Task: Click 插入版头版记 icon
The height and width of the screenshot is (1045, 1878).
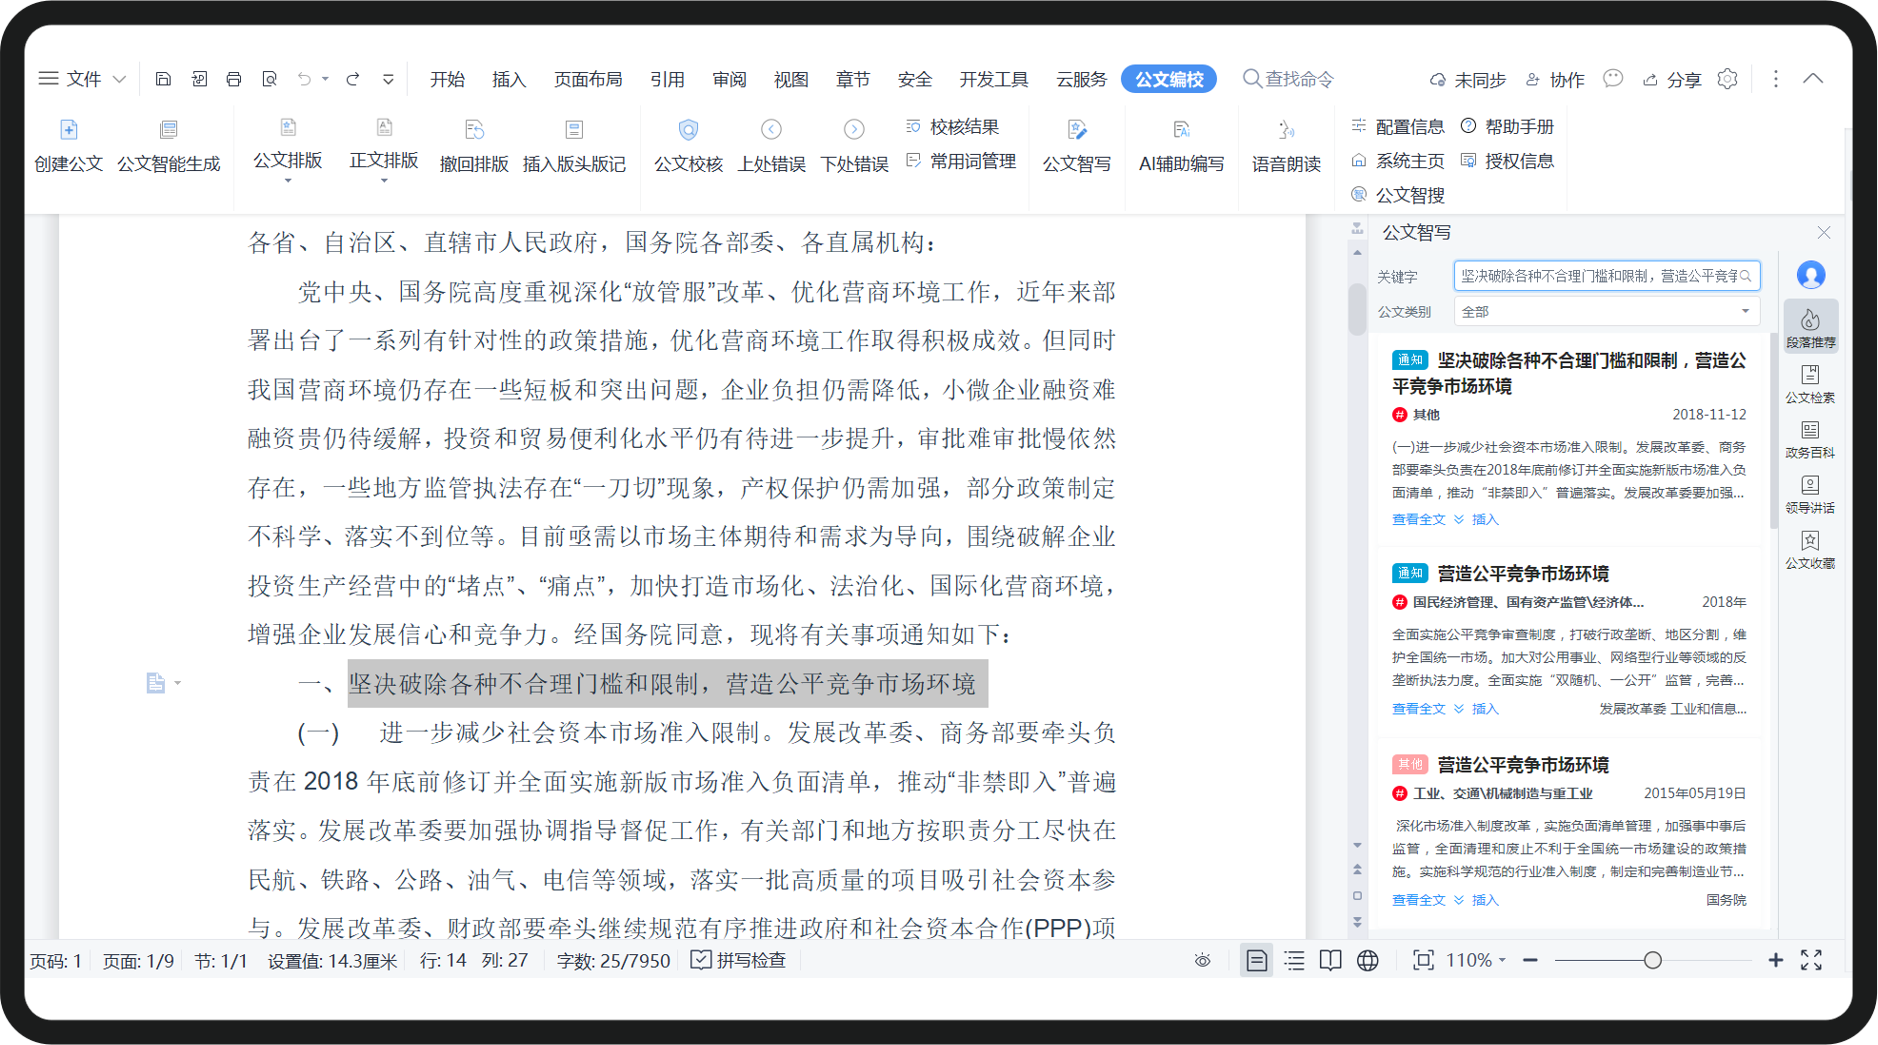Action: (x=574, y=130)
